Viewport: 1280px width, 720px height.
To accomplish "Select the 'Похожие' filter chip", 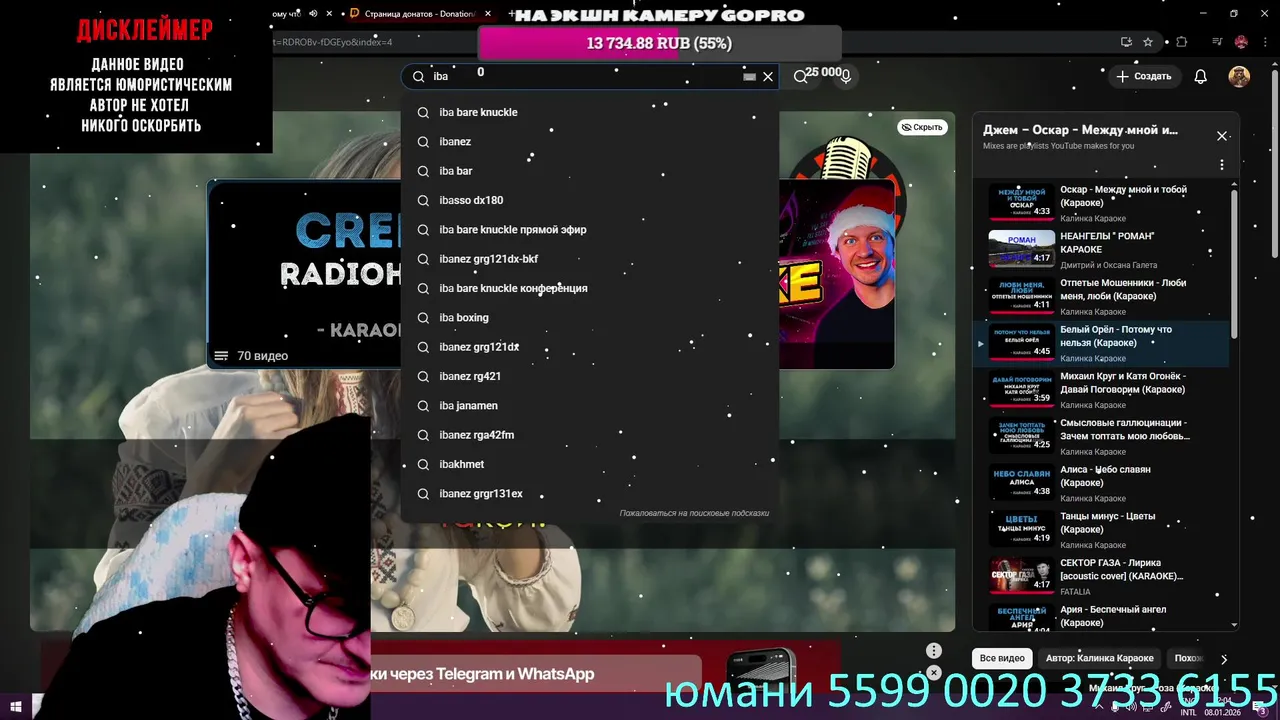I will point(1188,658).
